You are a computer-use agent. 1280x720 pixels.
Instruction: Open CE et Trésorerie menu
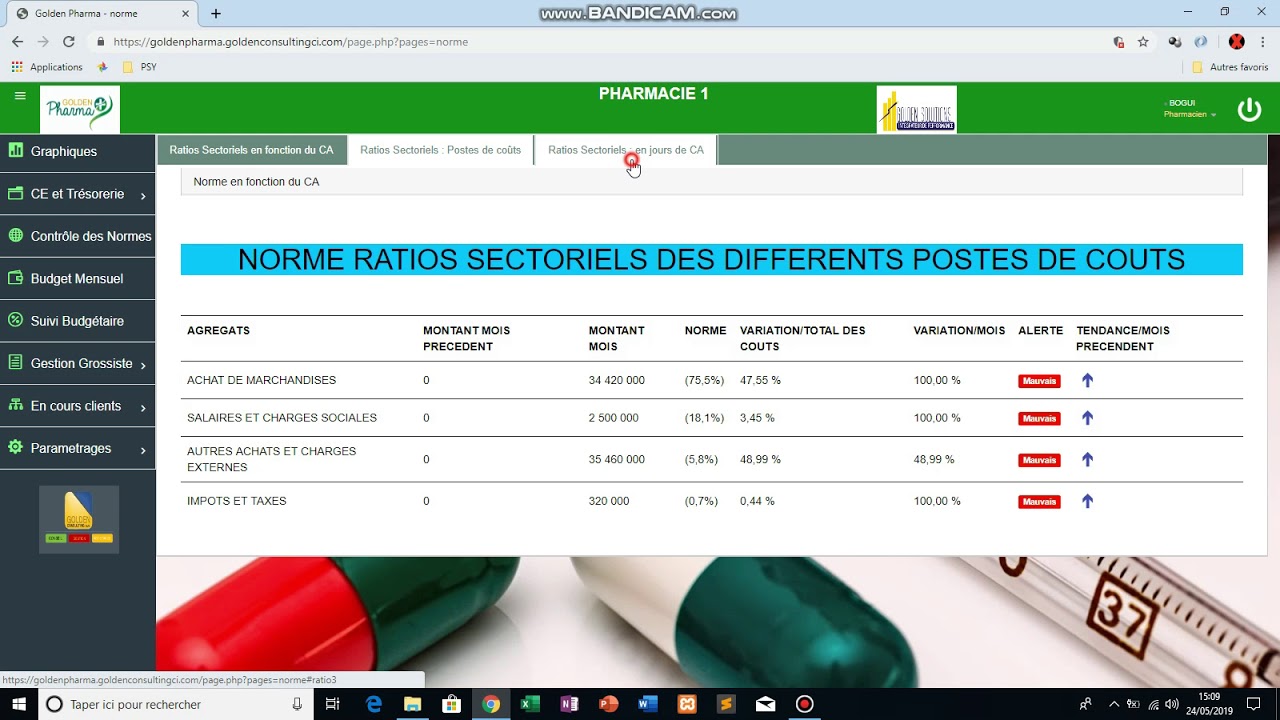(x=78, y=194)
